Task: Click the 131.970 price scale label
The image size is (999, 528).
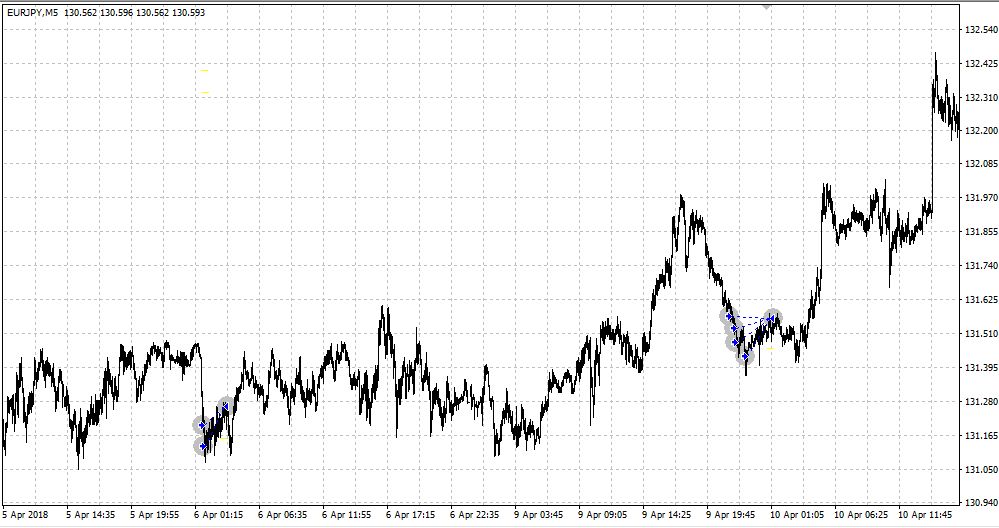Action: (981, 198)
